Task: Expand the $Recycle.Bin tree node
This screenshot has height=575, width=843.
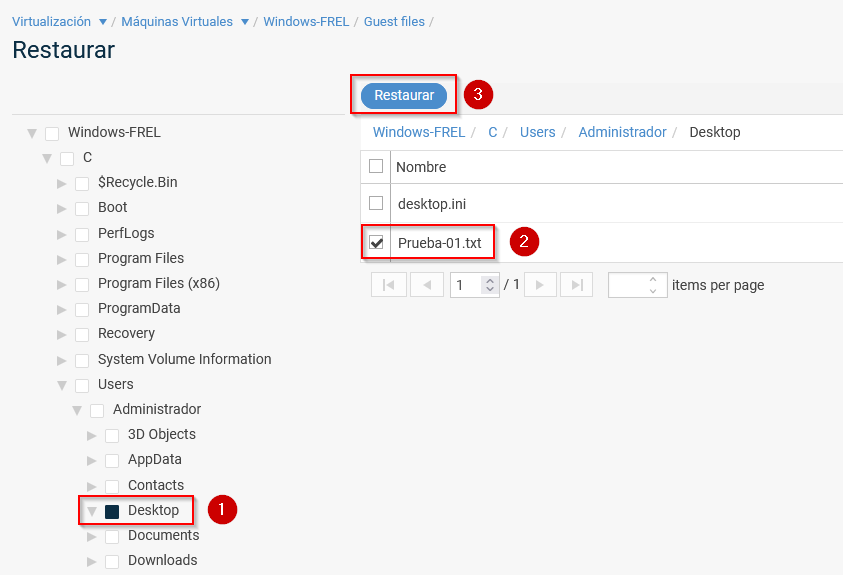Action: (x=62, y=183)
